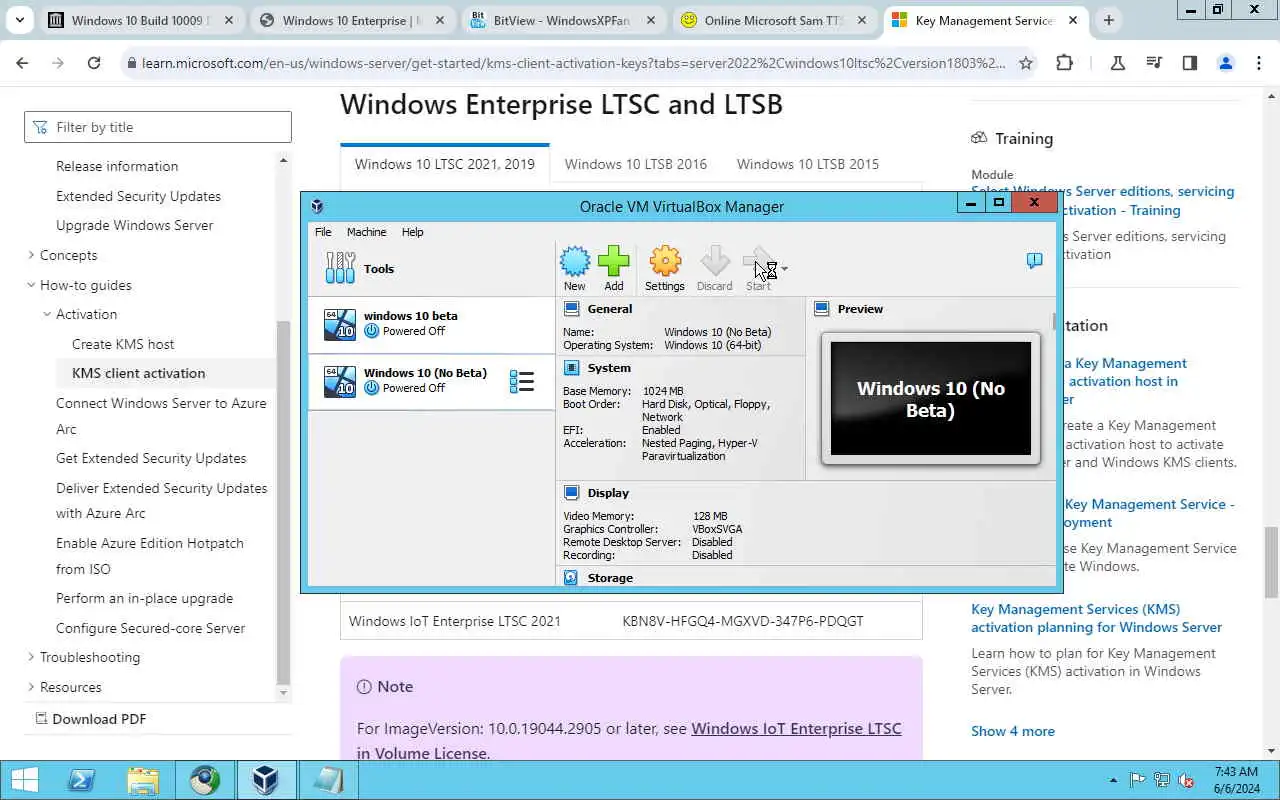Show hidden system tray icons

coord(1113,781)
